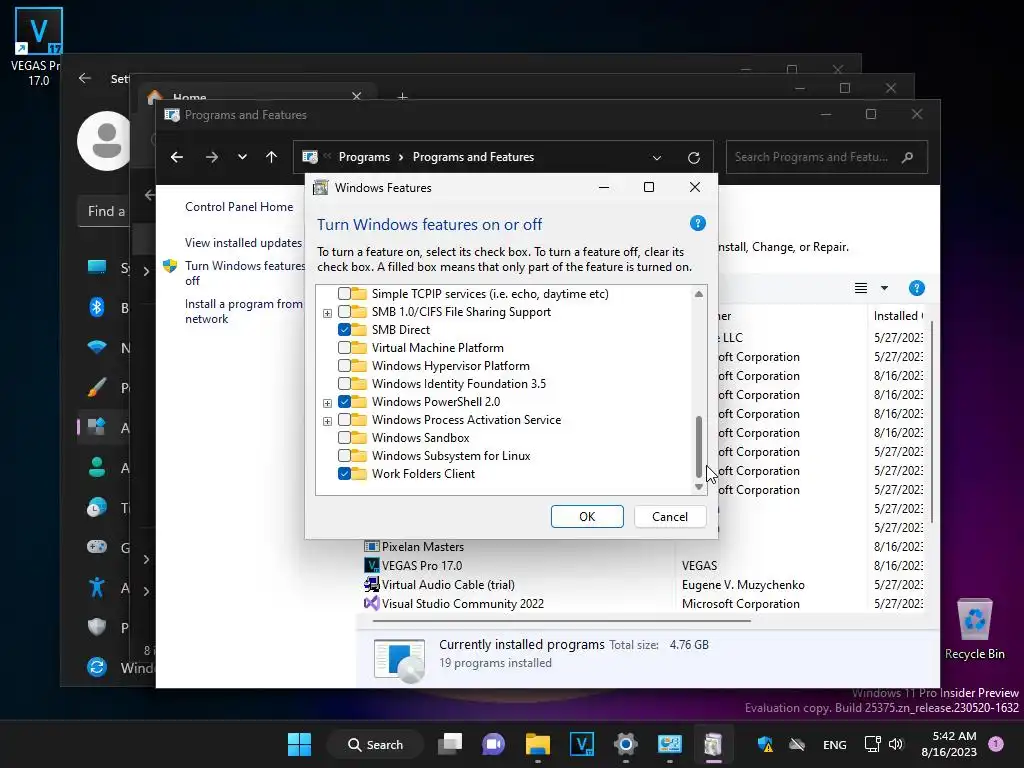Tick the Windows Hypervisor Platform checkbox

click(x=344, y=366)
